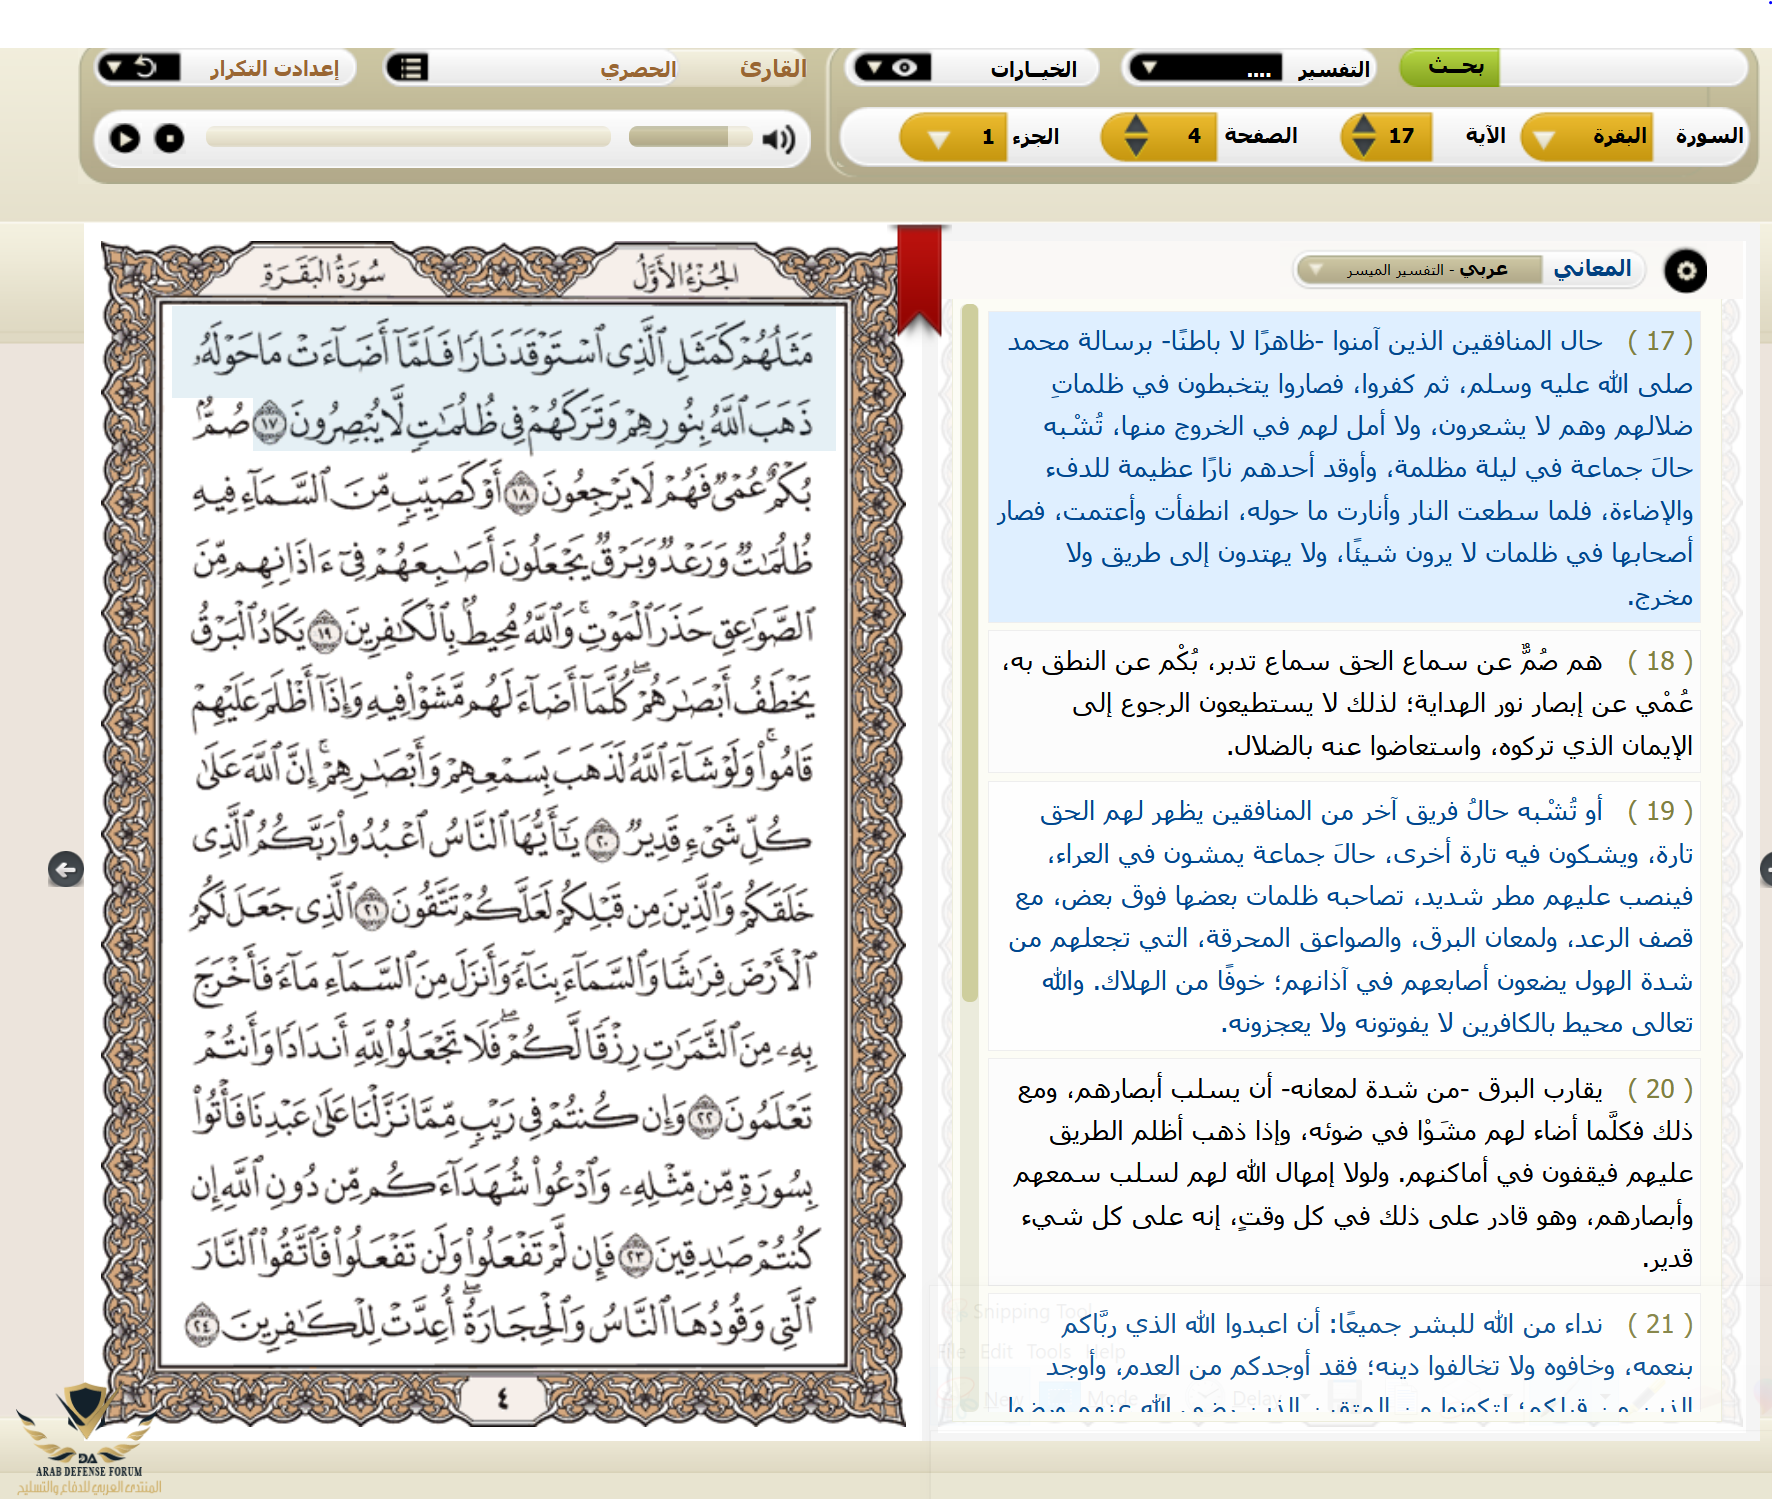Open the السورة dropdown showing البقرة
This screenshot has width=1772, height=1499.
1587,137
